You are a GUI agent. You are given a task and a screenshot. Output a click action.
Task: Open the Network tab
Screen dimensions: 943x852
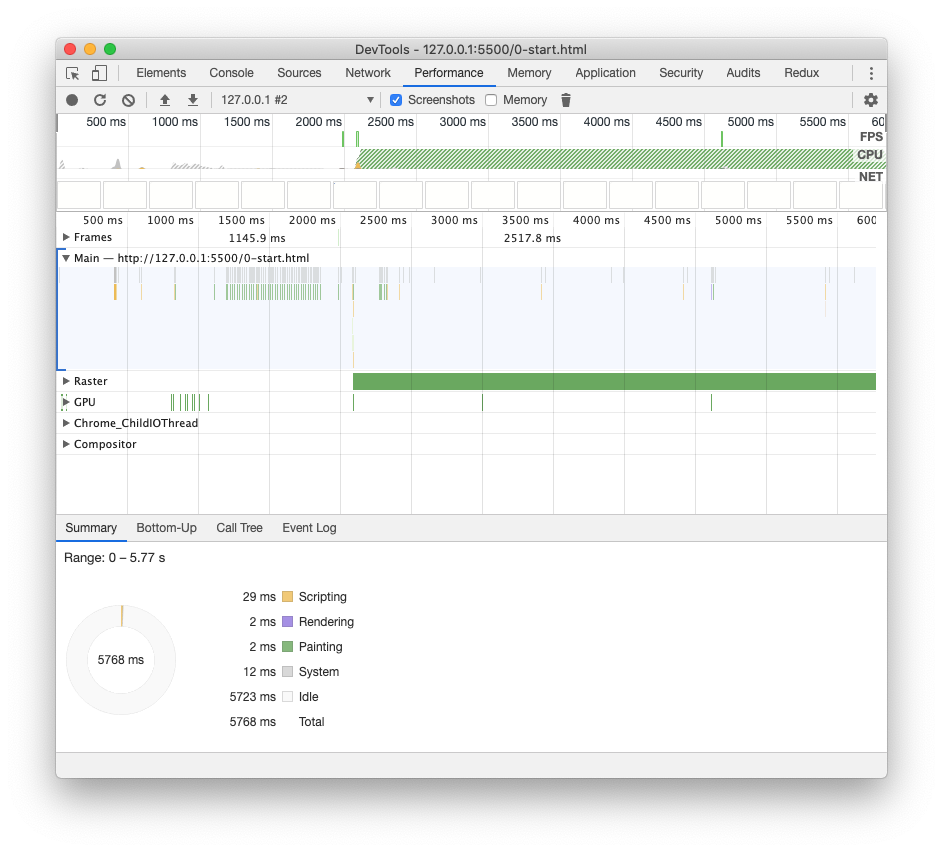(368, 73)
